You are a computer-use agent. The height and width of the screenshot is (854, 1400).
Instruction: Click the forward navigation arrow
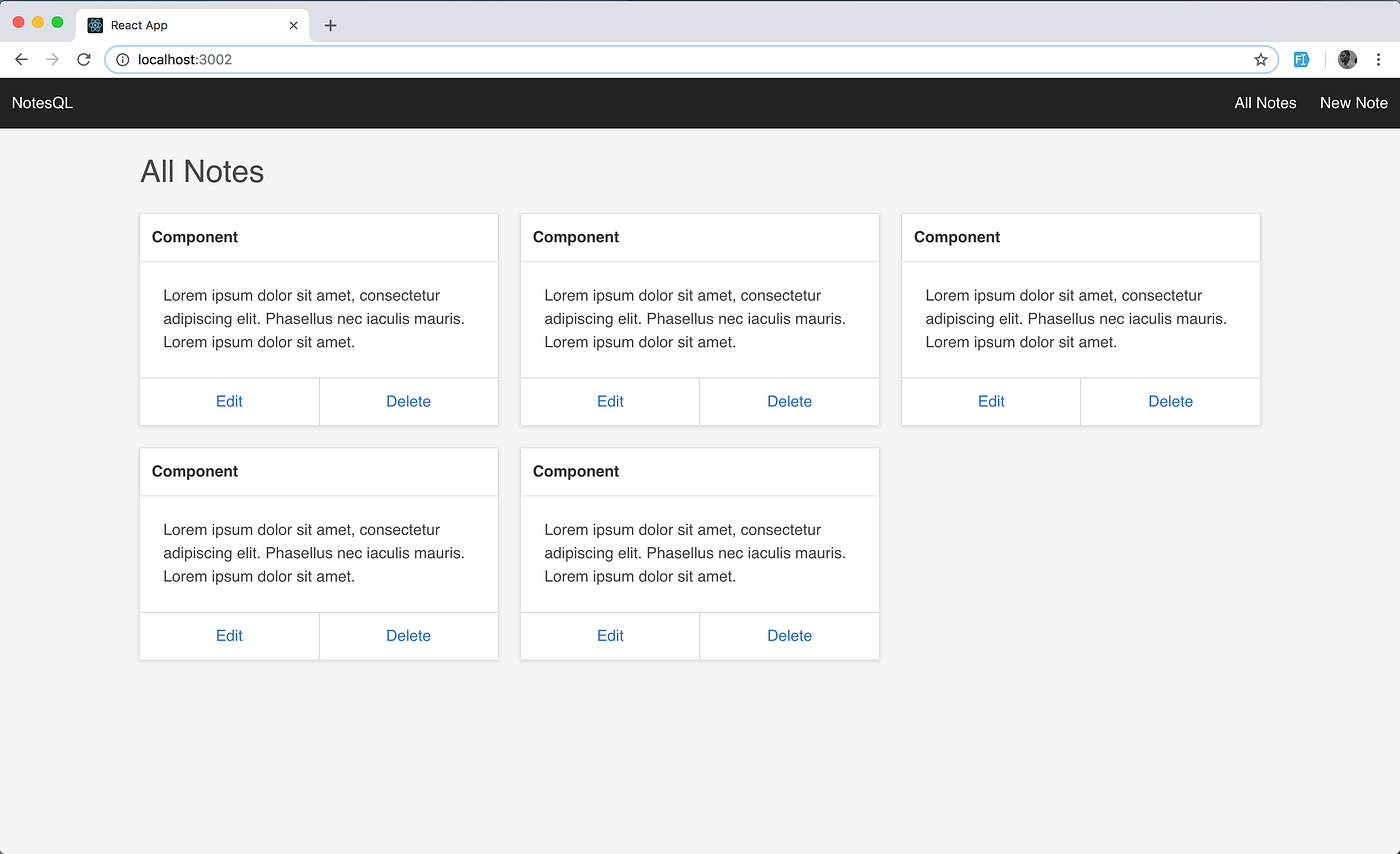52,59
